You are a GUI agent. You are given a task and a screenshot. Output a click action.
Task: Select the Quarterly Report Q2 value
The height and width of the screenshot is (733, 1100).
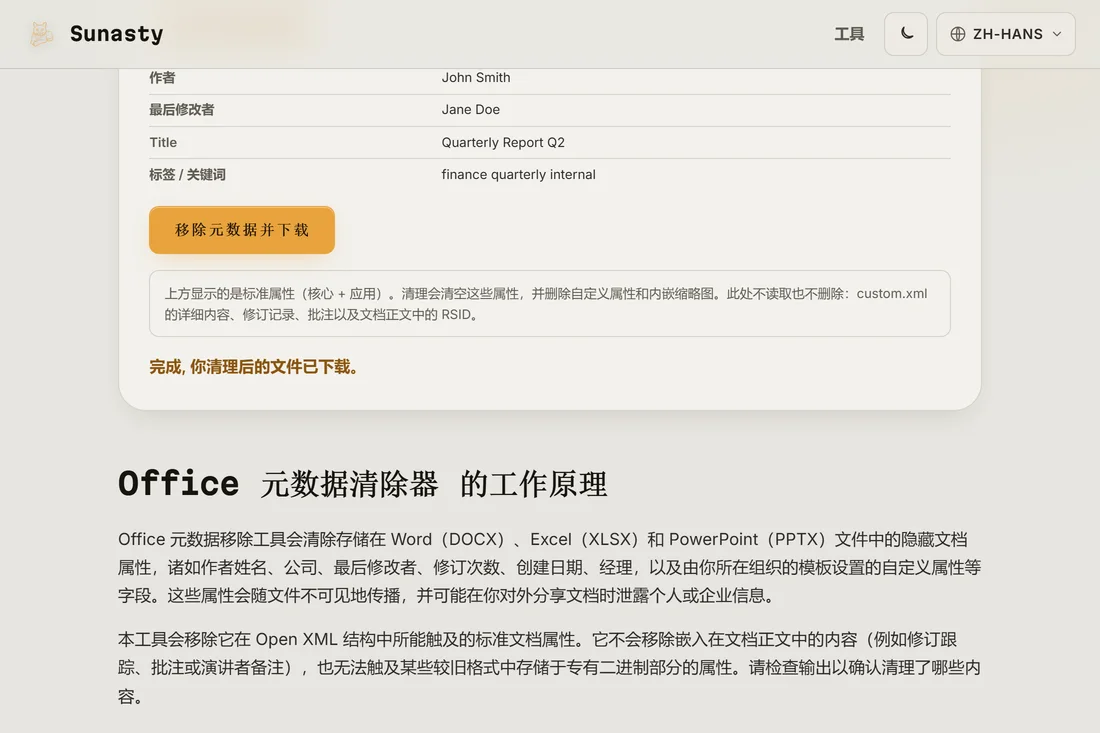(x=503, y=142)
